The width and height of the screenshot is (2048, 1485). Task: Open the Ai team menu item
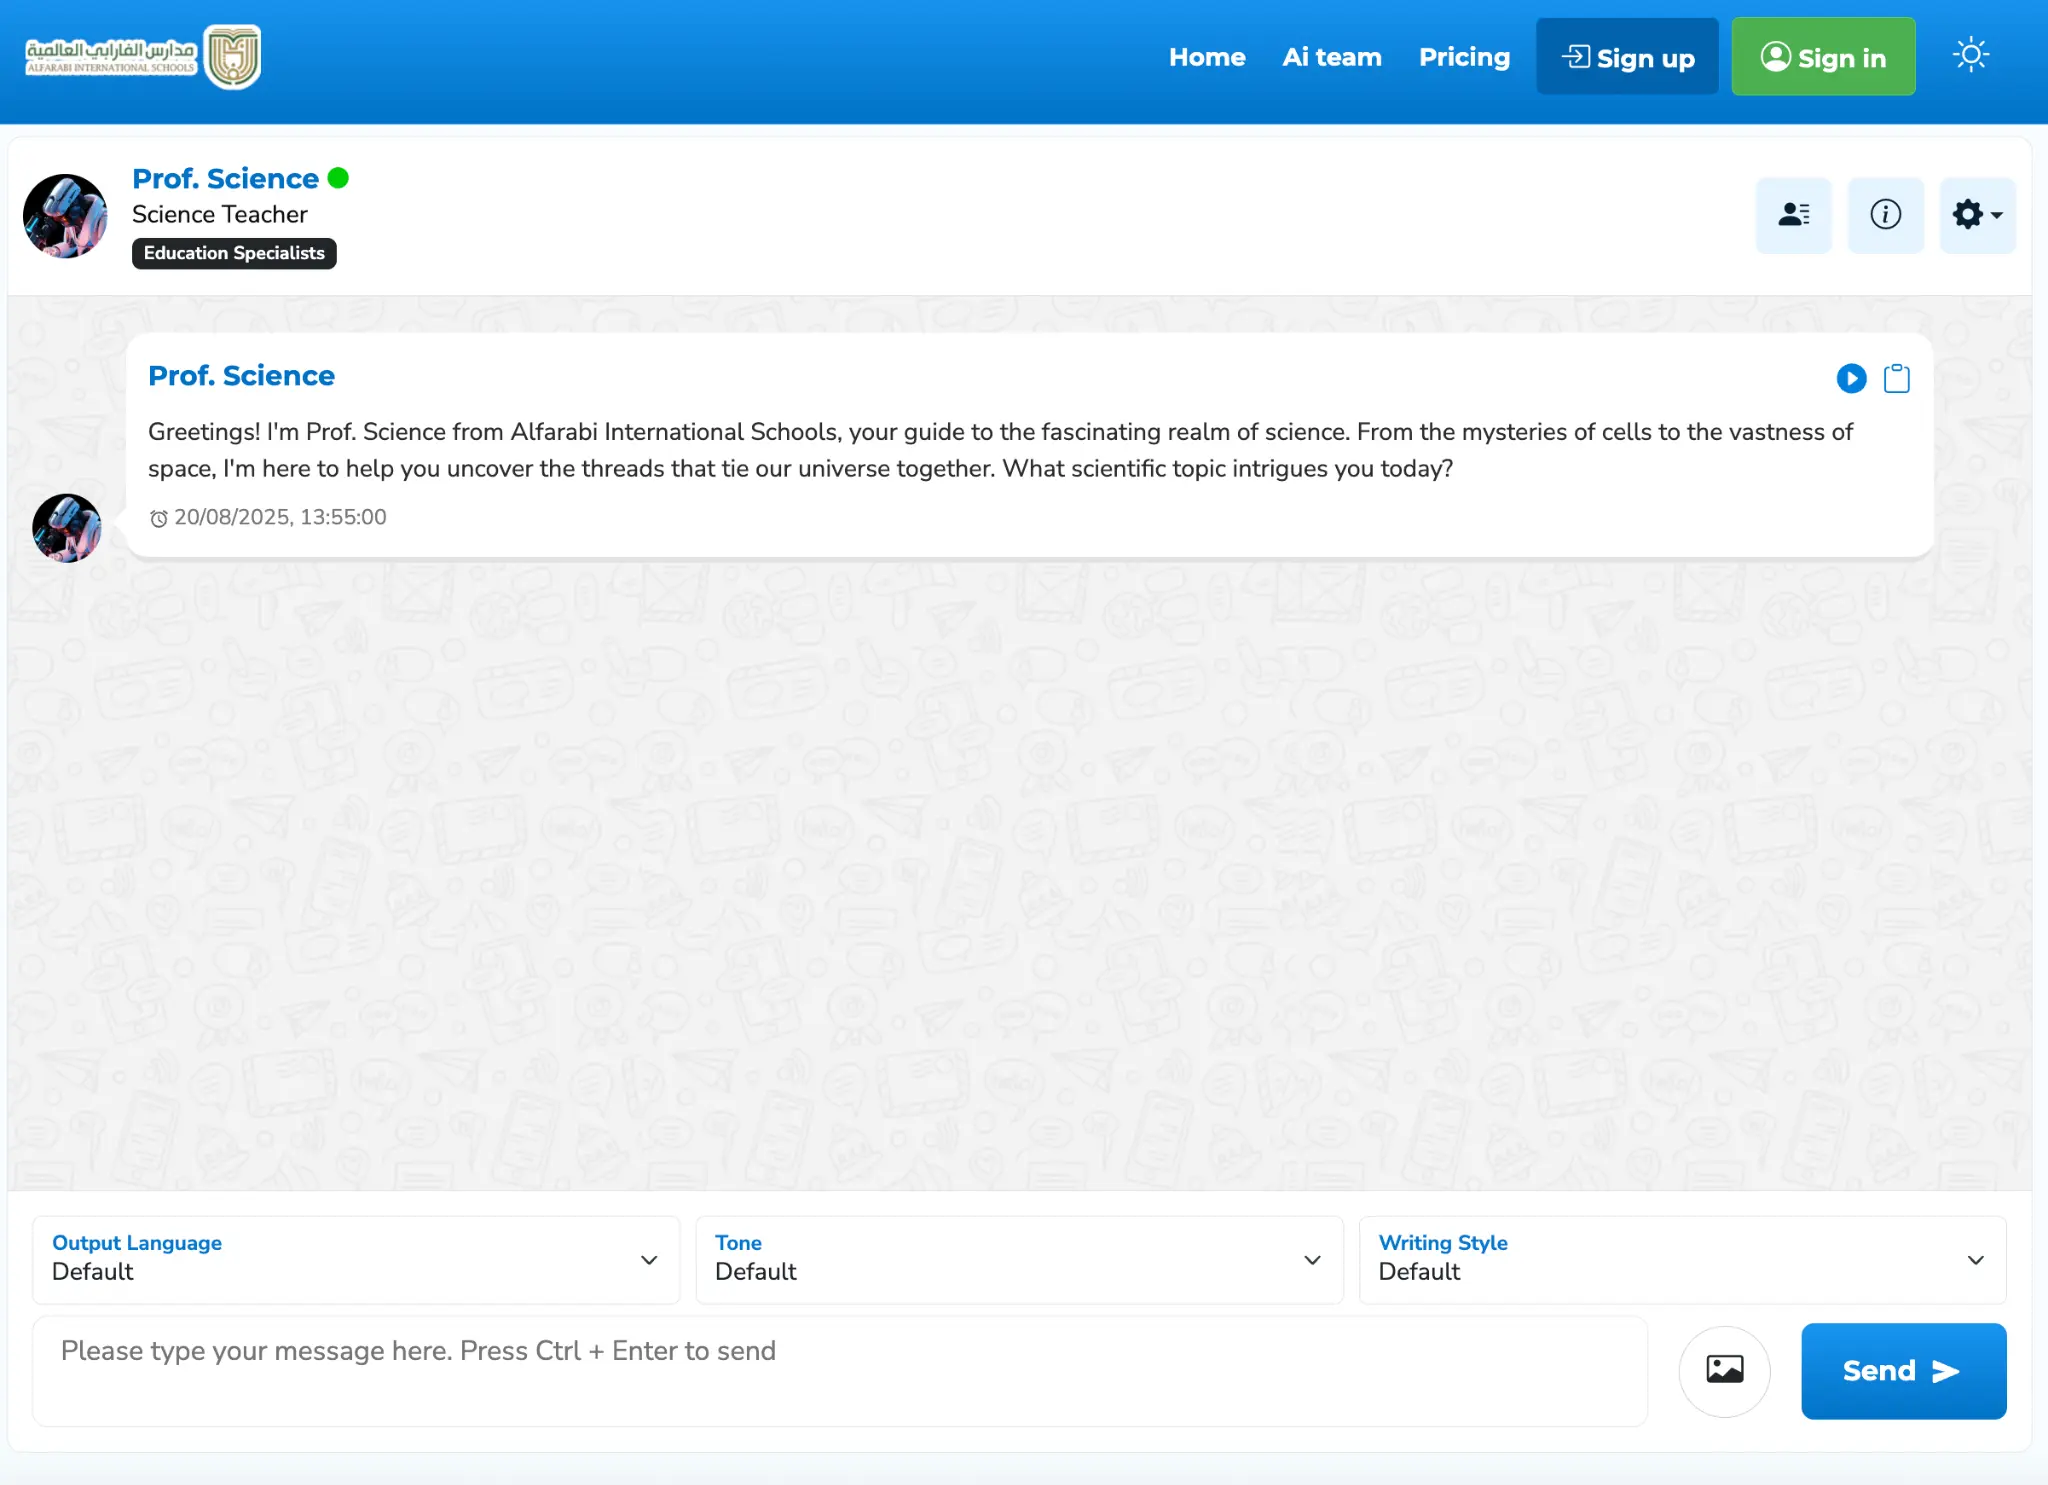(1331, 57)
